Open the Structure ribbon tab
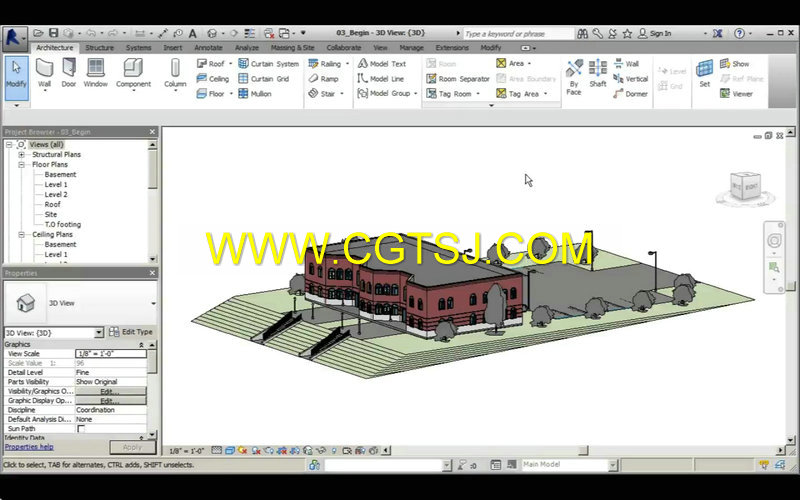 coord(99,47)
